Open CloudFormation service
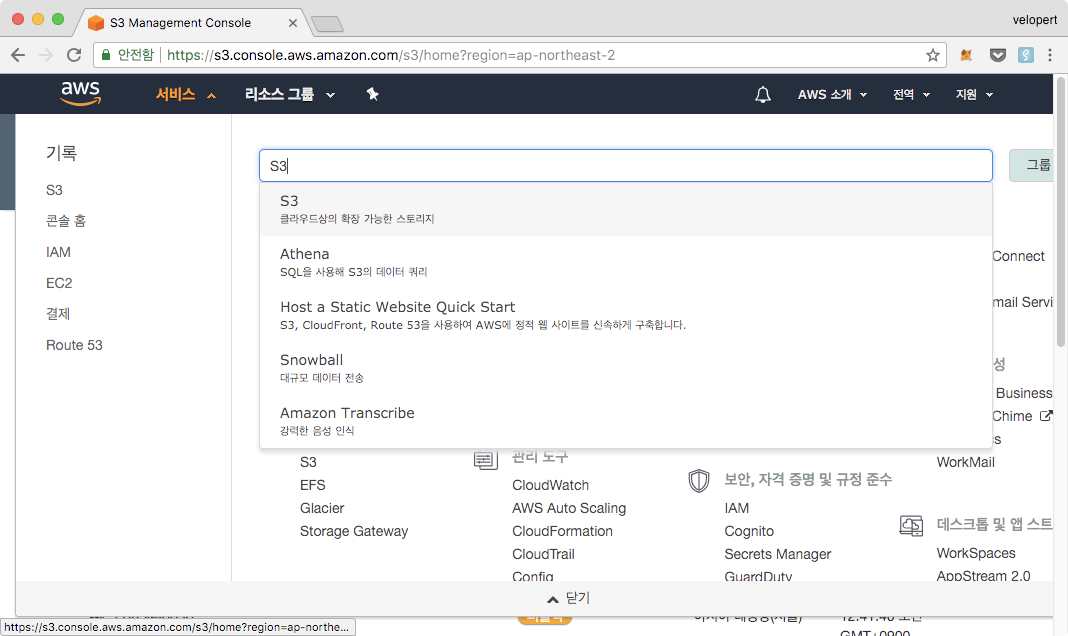This screenshot has width=1068, height=636. click(x=562, y=531)
